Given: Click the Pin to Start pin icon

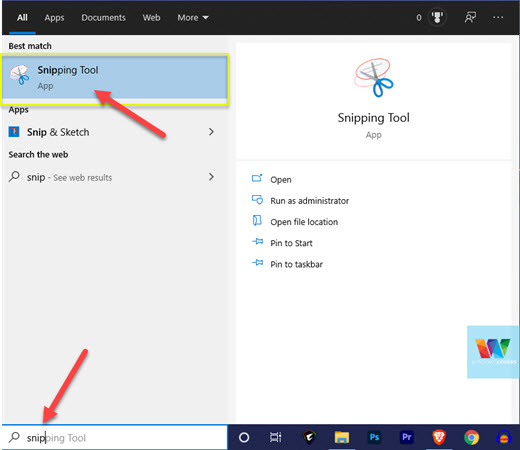Looking at the screenshot, I should tap(257, 241).
